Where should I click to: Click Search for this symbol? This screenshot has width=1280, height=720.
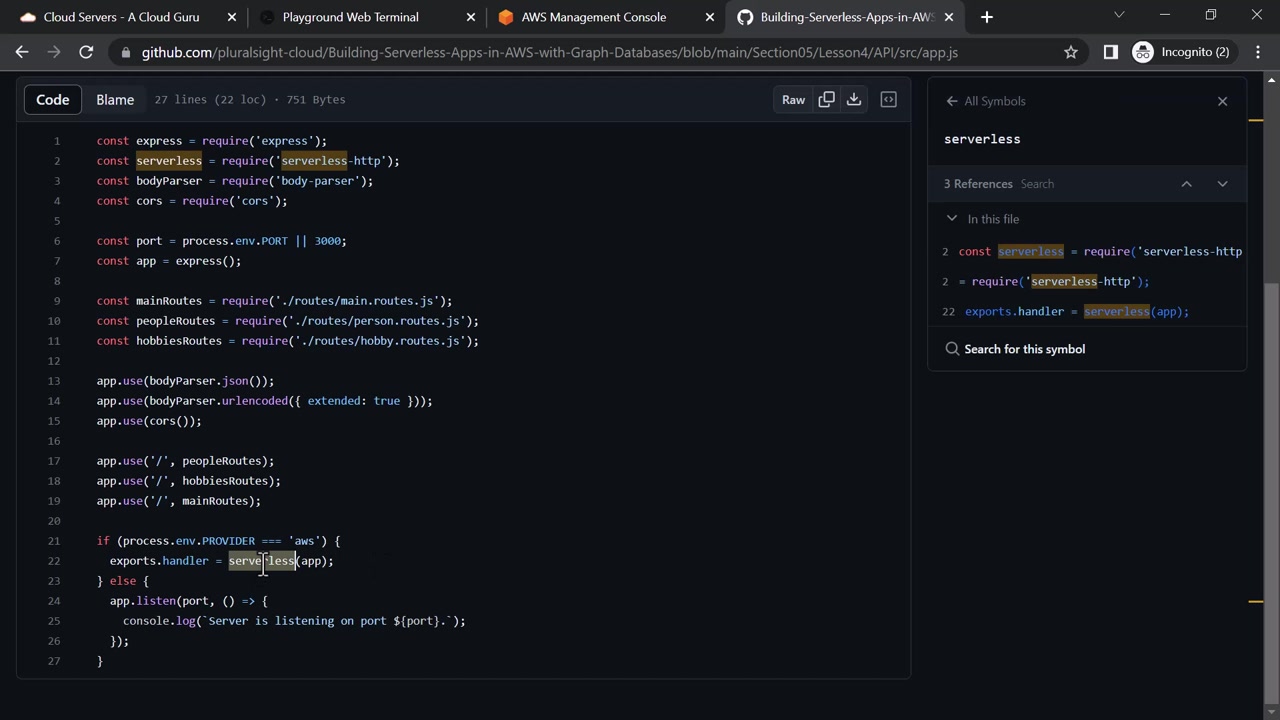[x=1024, y=349]
